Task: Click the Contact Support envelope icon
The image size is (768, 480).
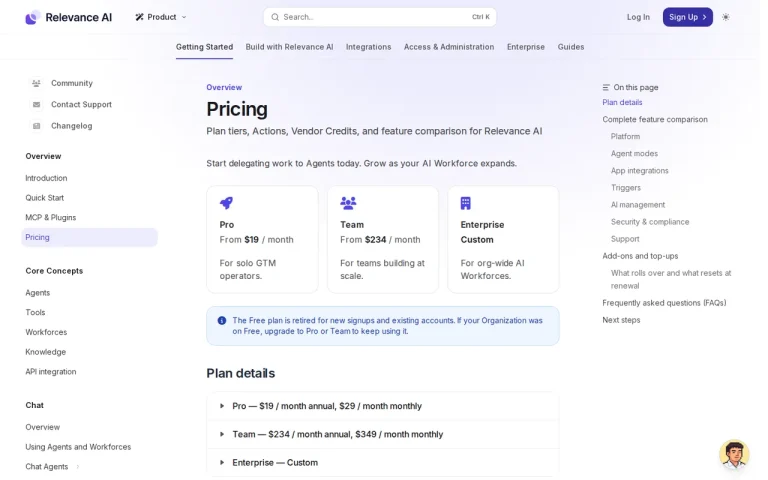Action: pos(36,105)
